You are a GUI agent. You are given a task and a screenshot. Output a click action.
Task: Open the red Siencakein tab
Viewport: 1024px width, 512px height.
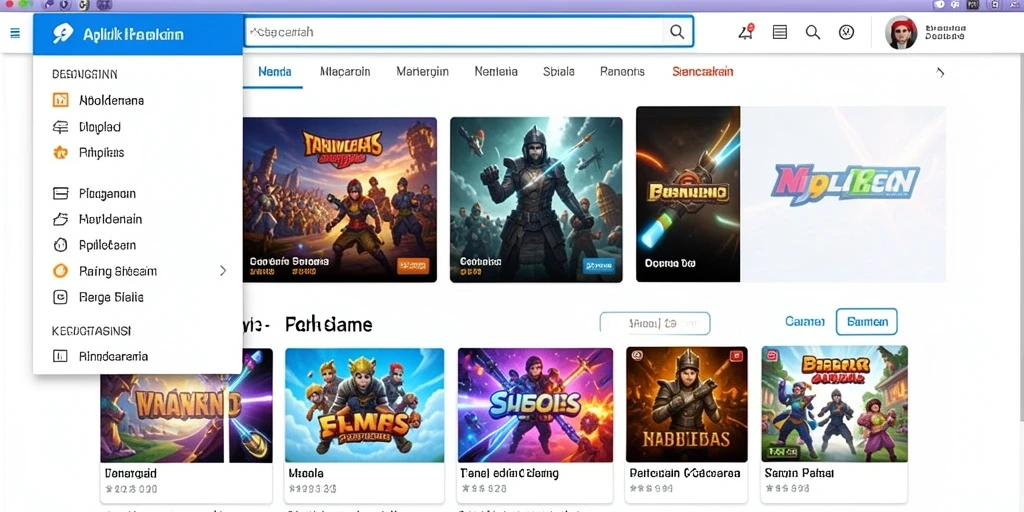click(703, 72)
